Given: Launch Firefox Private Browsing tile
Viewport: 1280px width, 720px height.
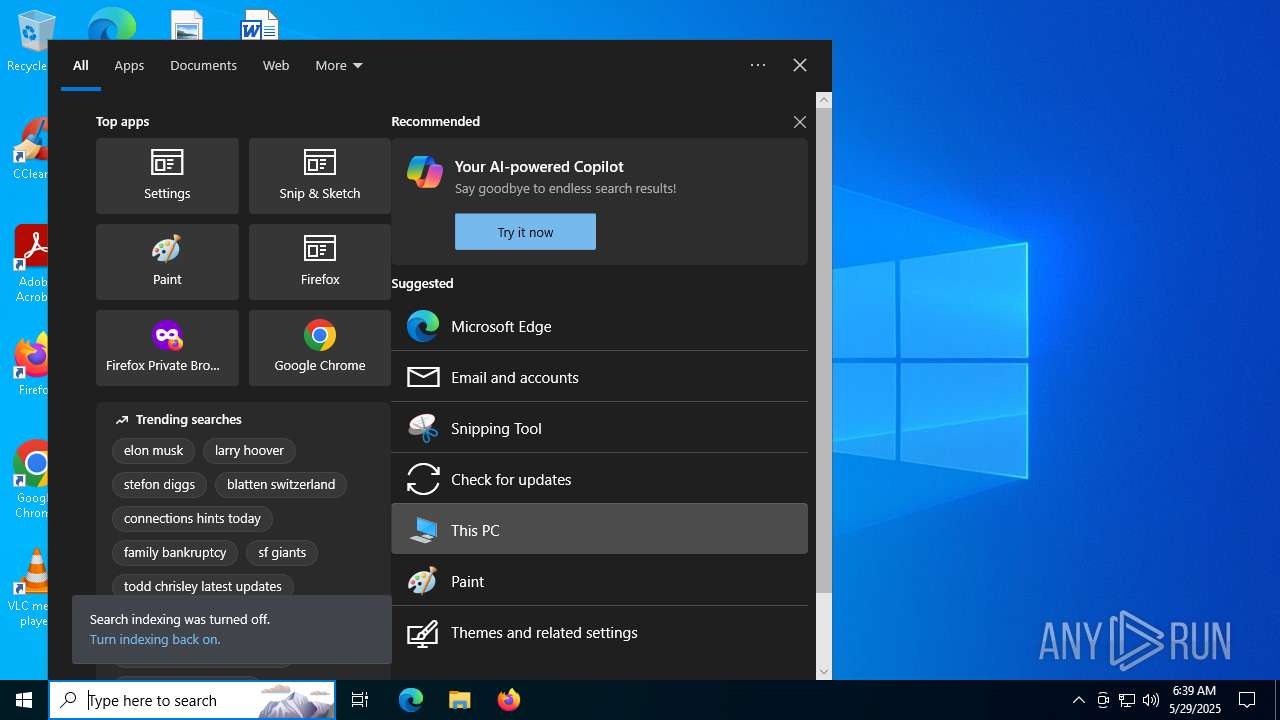Looking at the screenshot, I should (167, 348).
